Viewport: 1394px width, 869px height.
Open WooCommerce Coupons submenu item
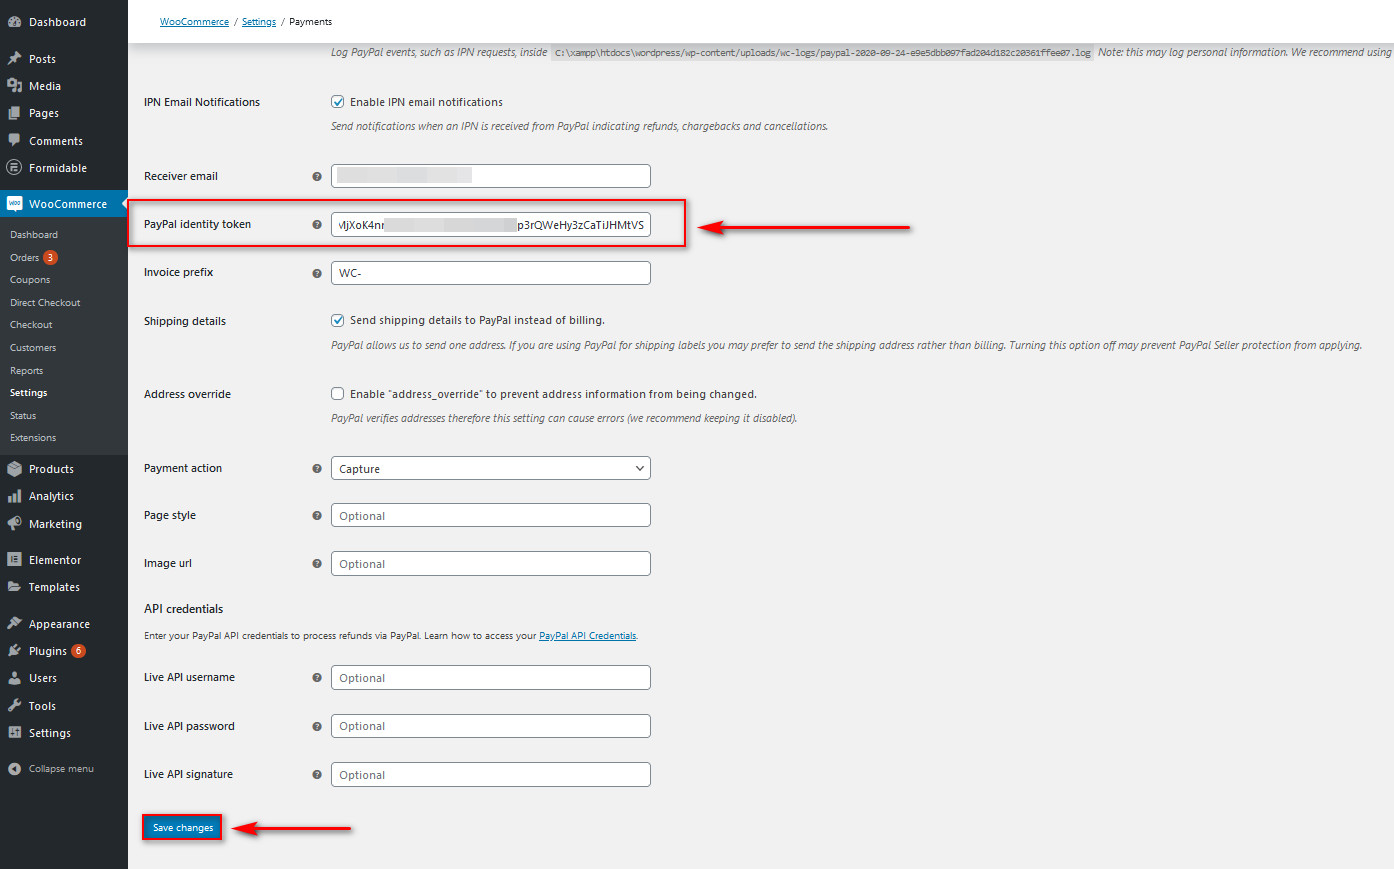(30, 280)
